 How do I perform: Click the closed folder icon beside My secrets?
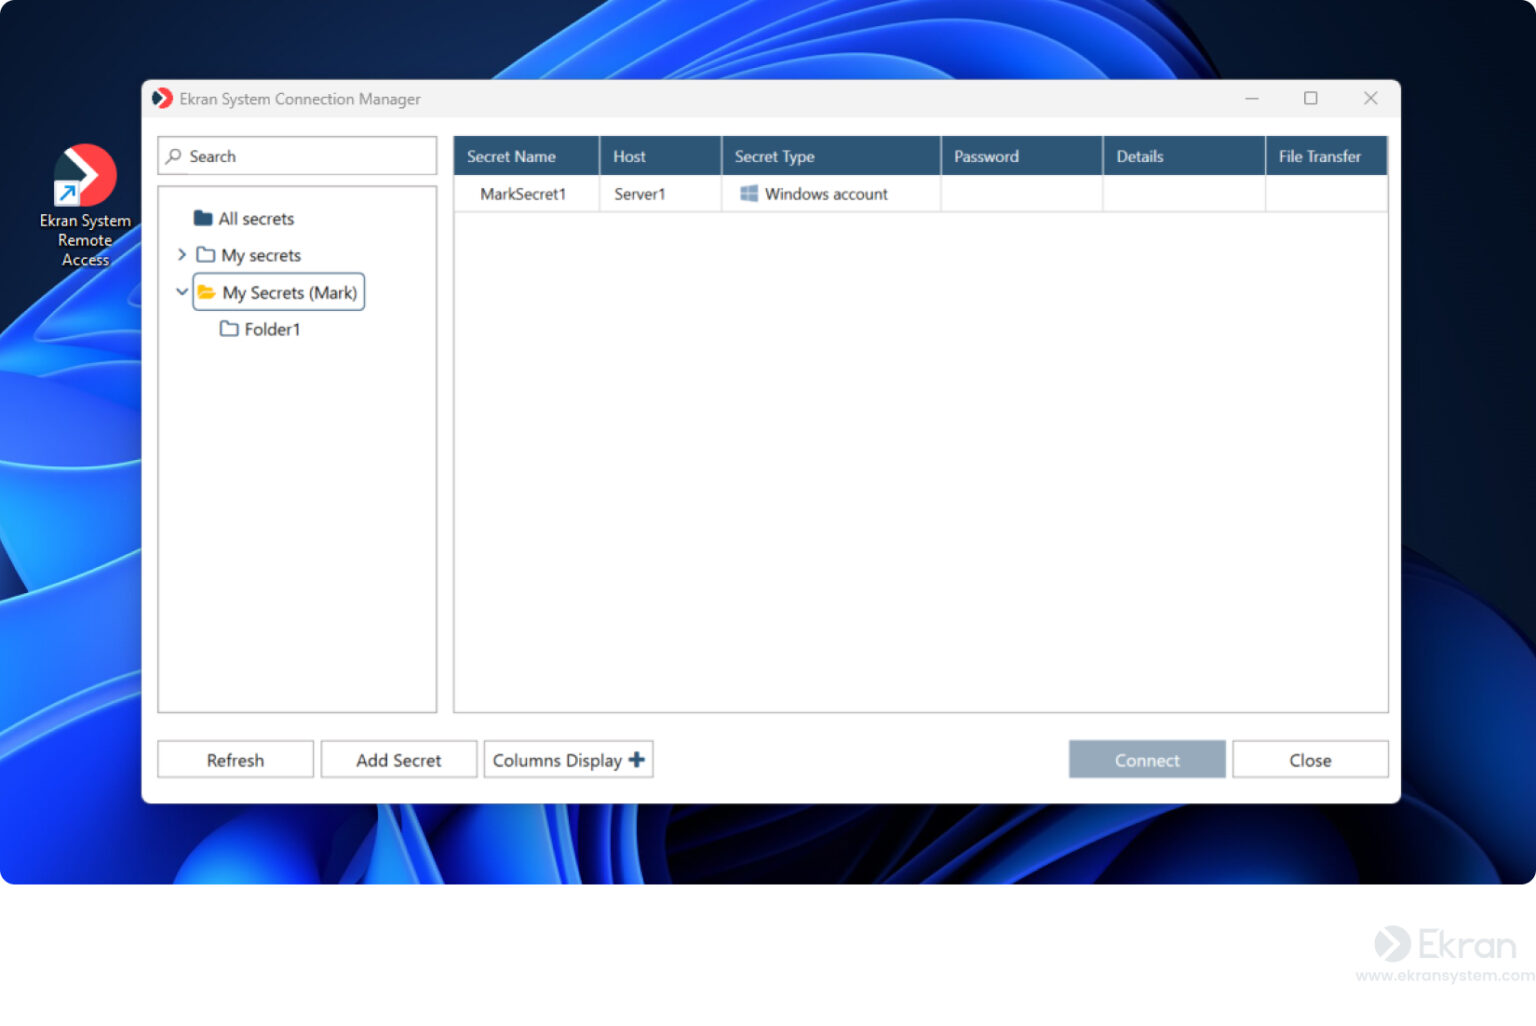coord(205,255)
